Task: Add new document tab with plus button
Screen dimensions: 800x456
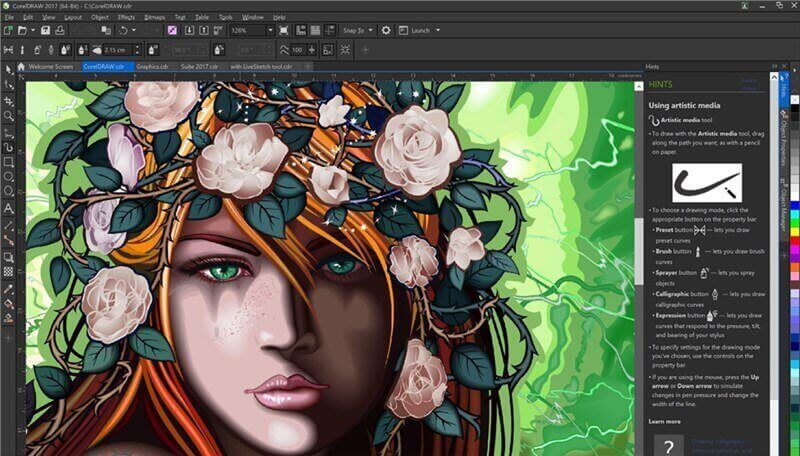Action: click(x=308, y=66)
